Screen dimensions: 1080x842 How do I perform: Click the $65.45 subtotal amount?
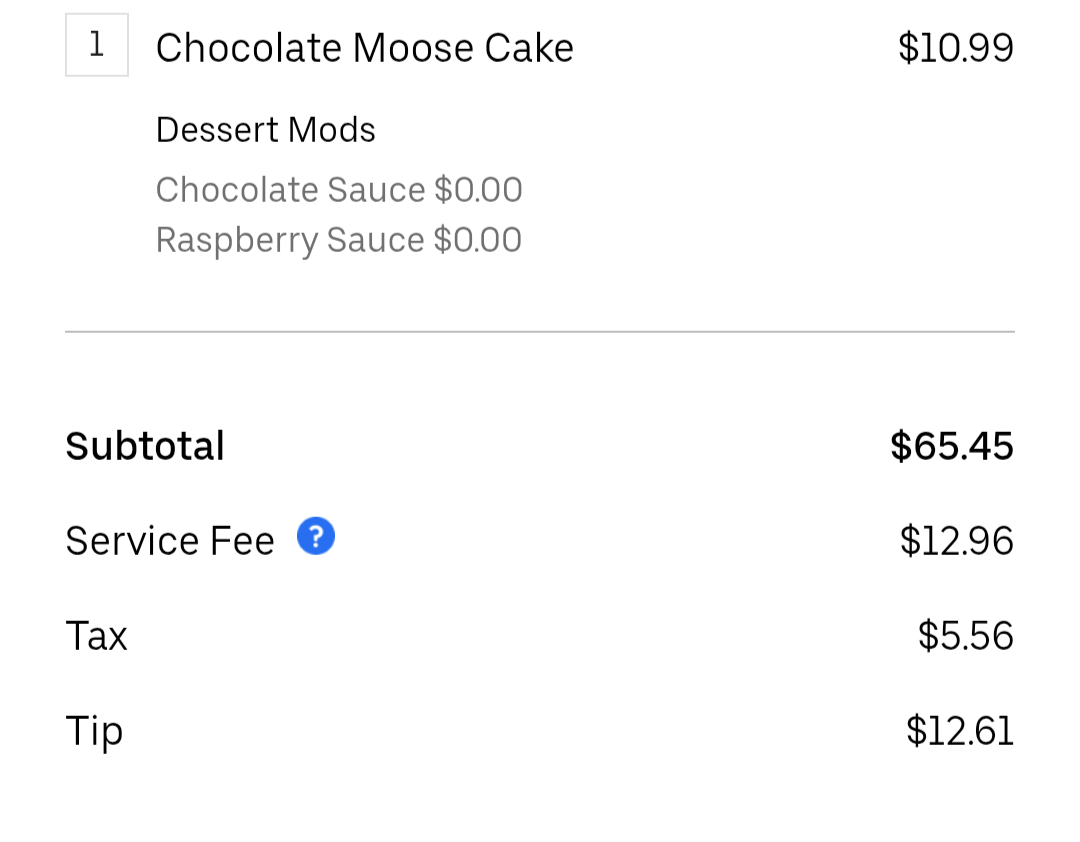click(x=951, y=446)
